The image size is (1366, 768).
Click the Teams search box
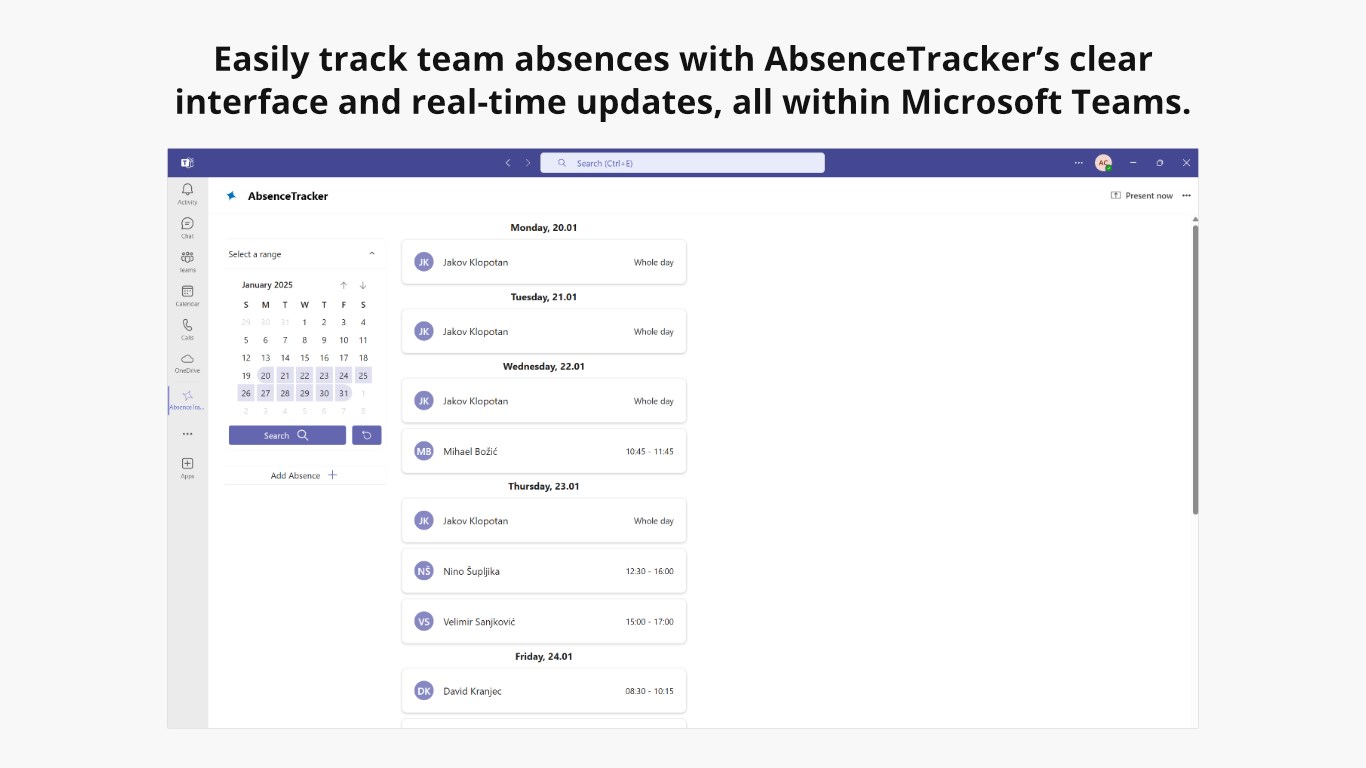682,163
